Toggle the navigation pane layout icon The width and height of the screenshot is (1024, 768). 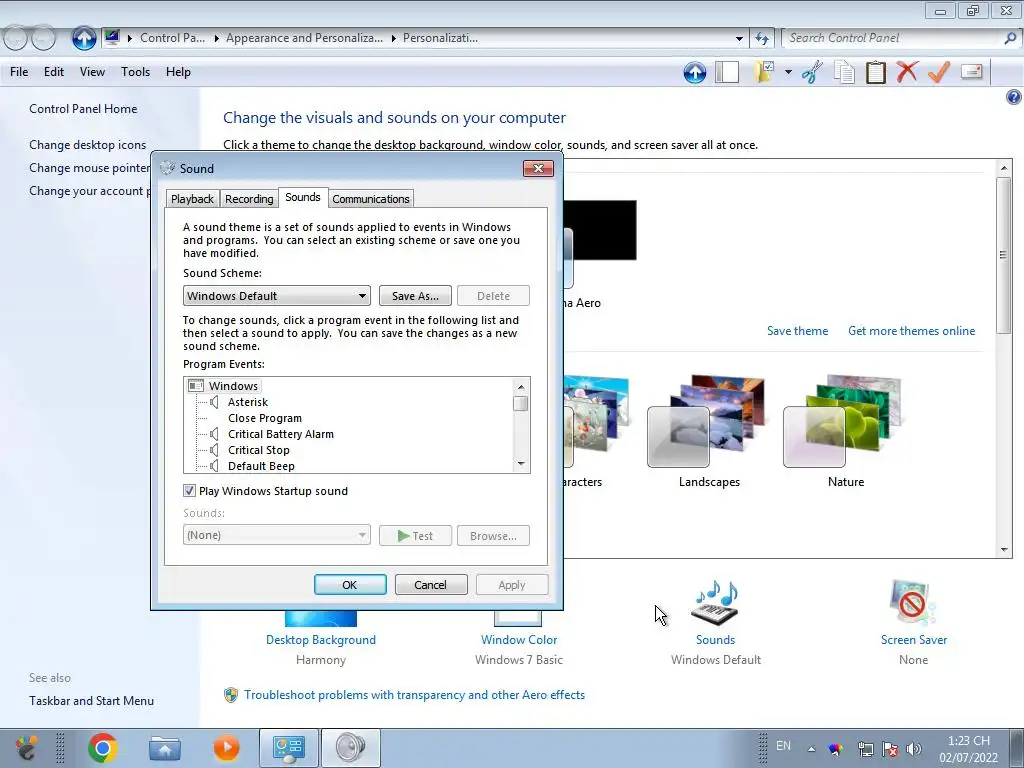(x=727, y=72)
